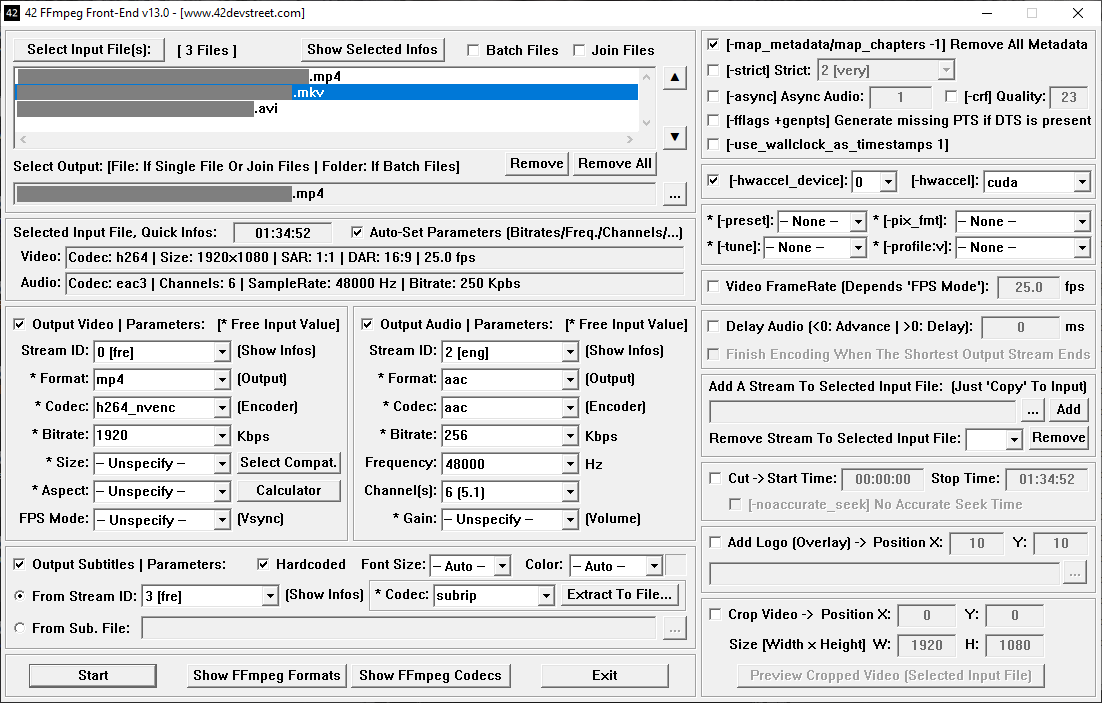The height and width of the screenshot is (703, 1102).
Task: Click the Cut Start Time field
Action: click(x=881, y=480)
